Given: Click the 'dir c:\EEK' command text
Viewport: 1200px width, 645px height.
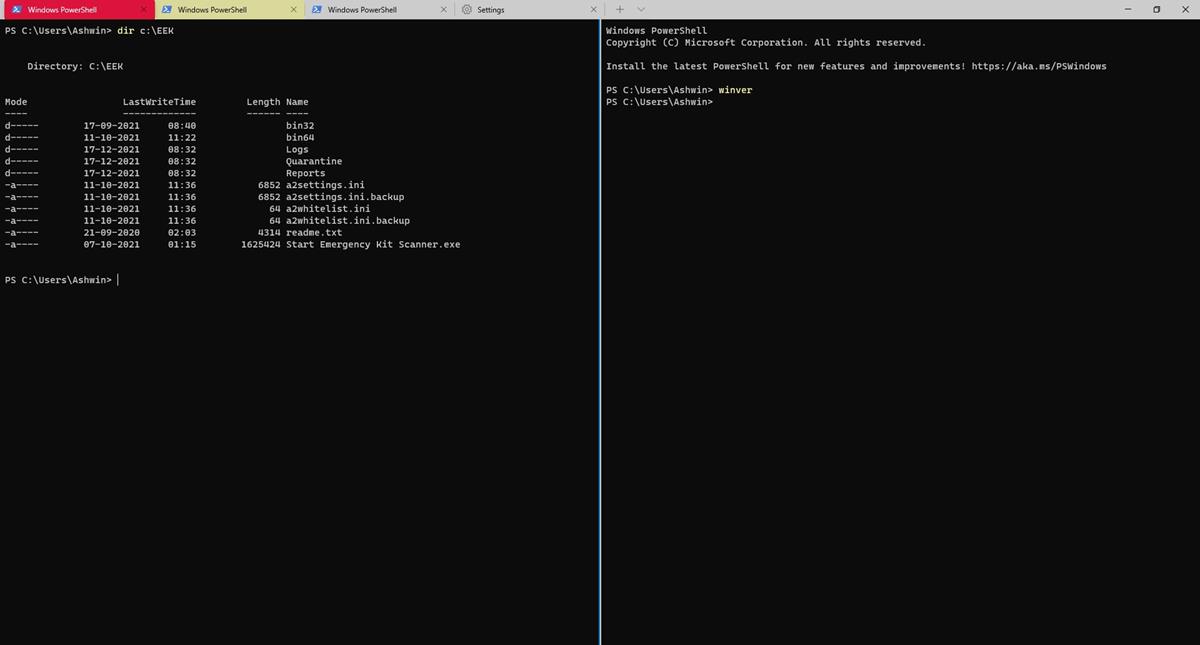Looking at the screenshot, I should pyautogui.click(x=146, y=31).
